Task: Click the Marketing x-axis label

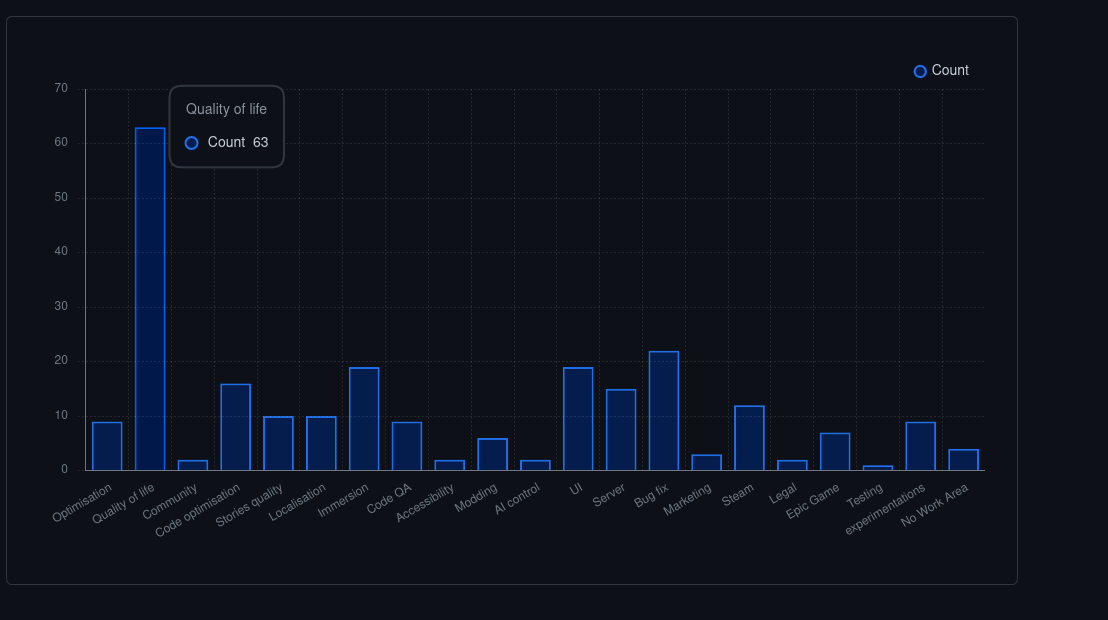Action: 688,499
